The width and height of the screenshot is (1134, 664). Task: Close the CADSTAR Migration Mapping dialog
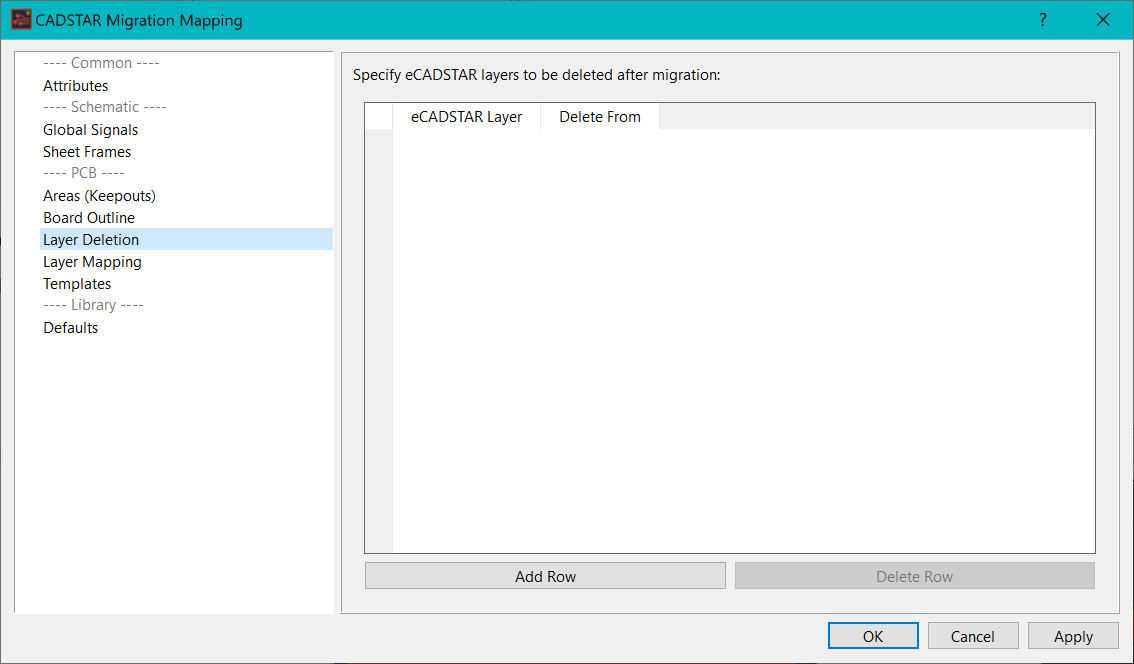tap(1103, 20)
